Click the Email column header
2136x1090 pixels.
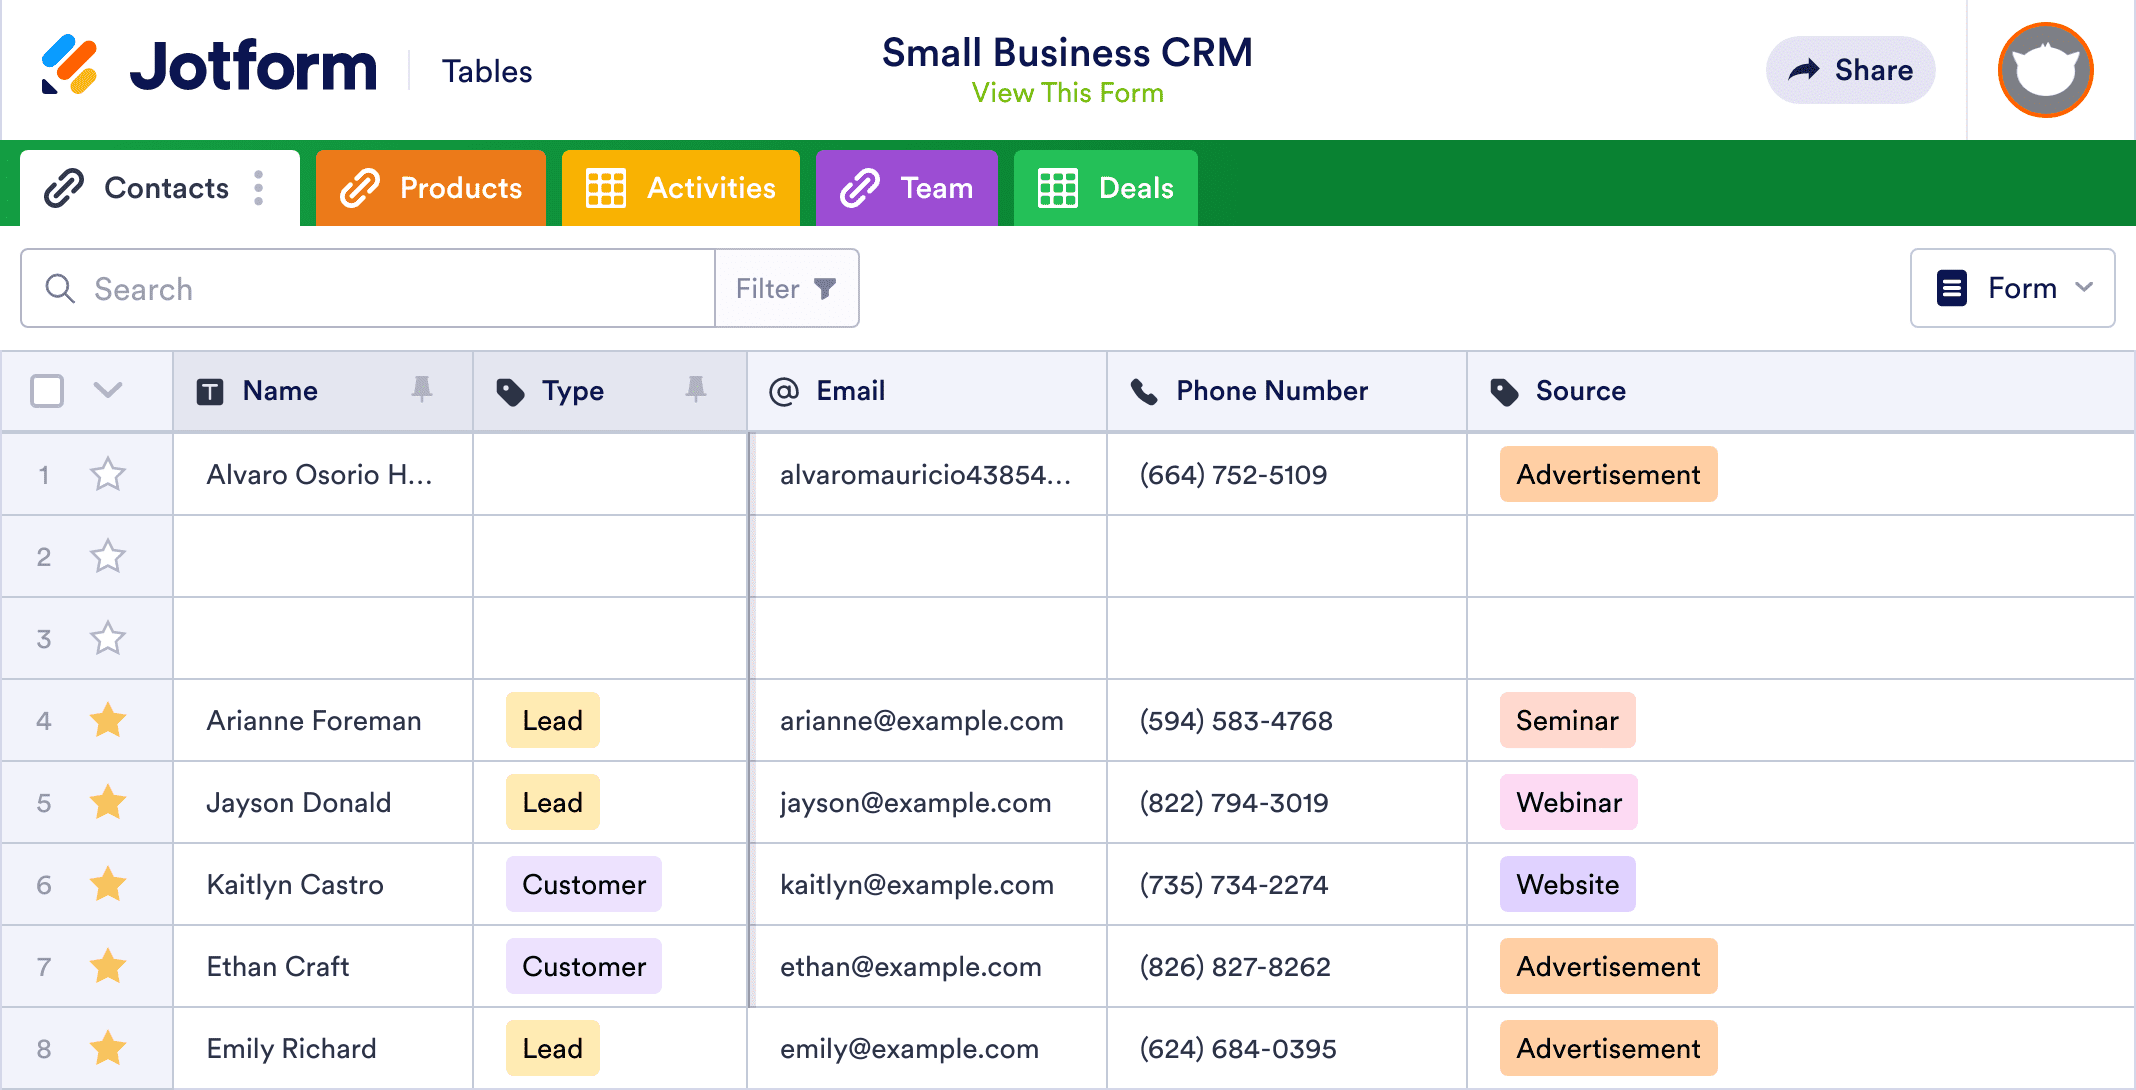tap(927, 391)
